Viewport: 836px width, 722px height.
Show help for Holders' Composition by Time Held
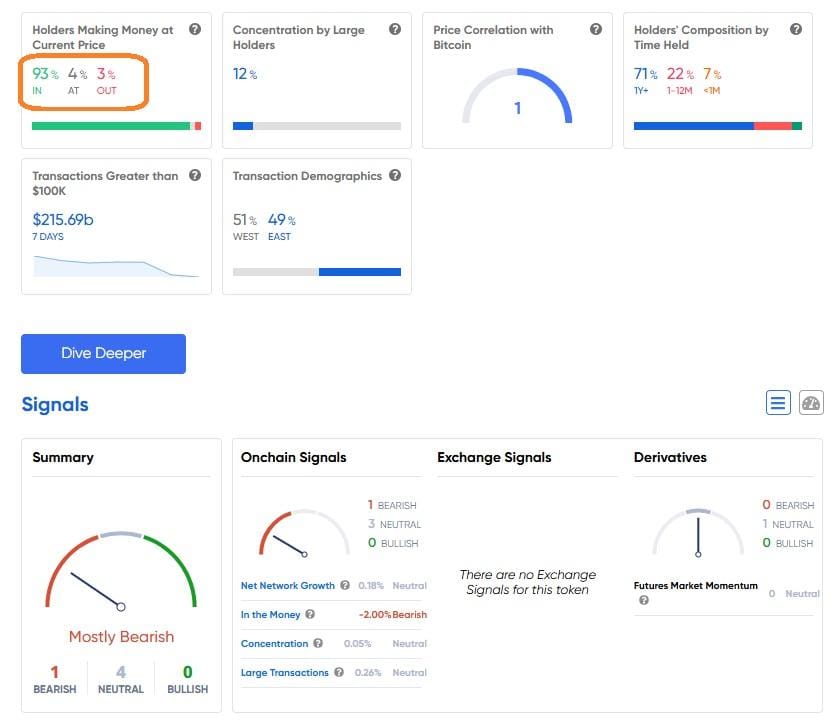pyautogui.click(x=796, y=30)
